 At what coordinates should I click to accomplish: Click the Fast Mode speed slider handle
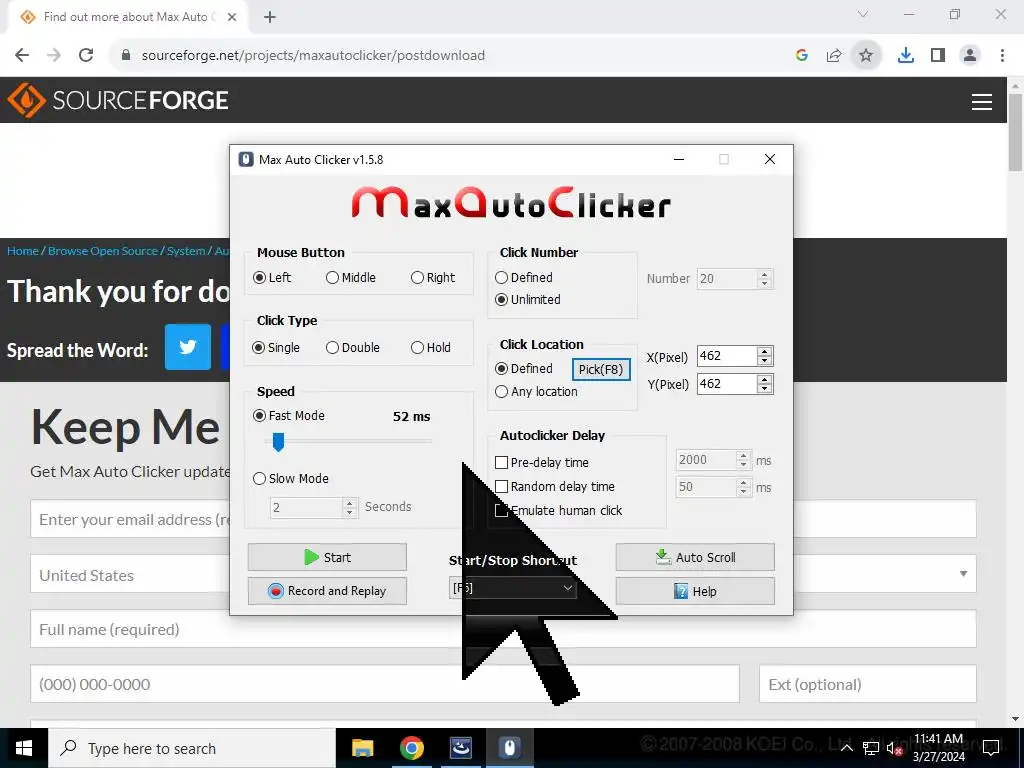278,442
